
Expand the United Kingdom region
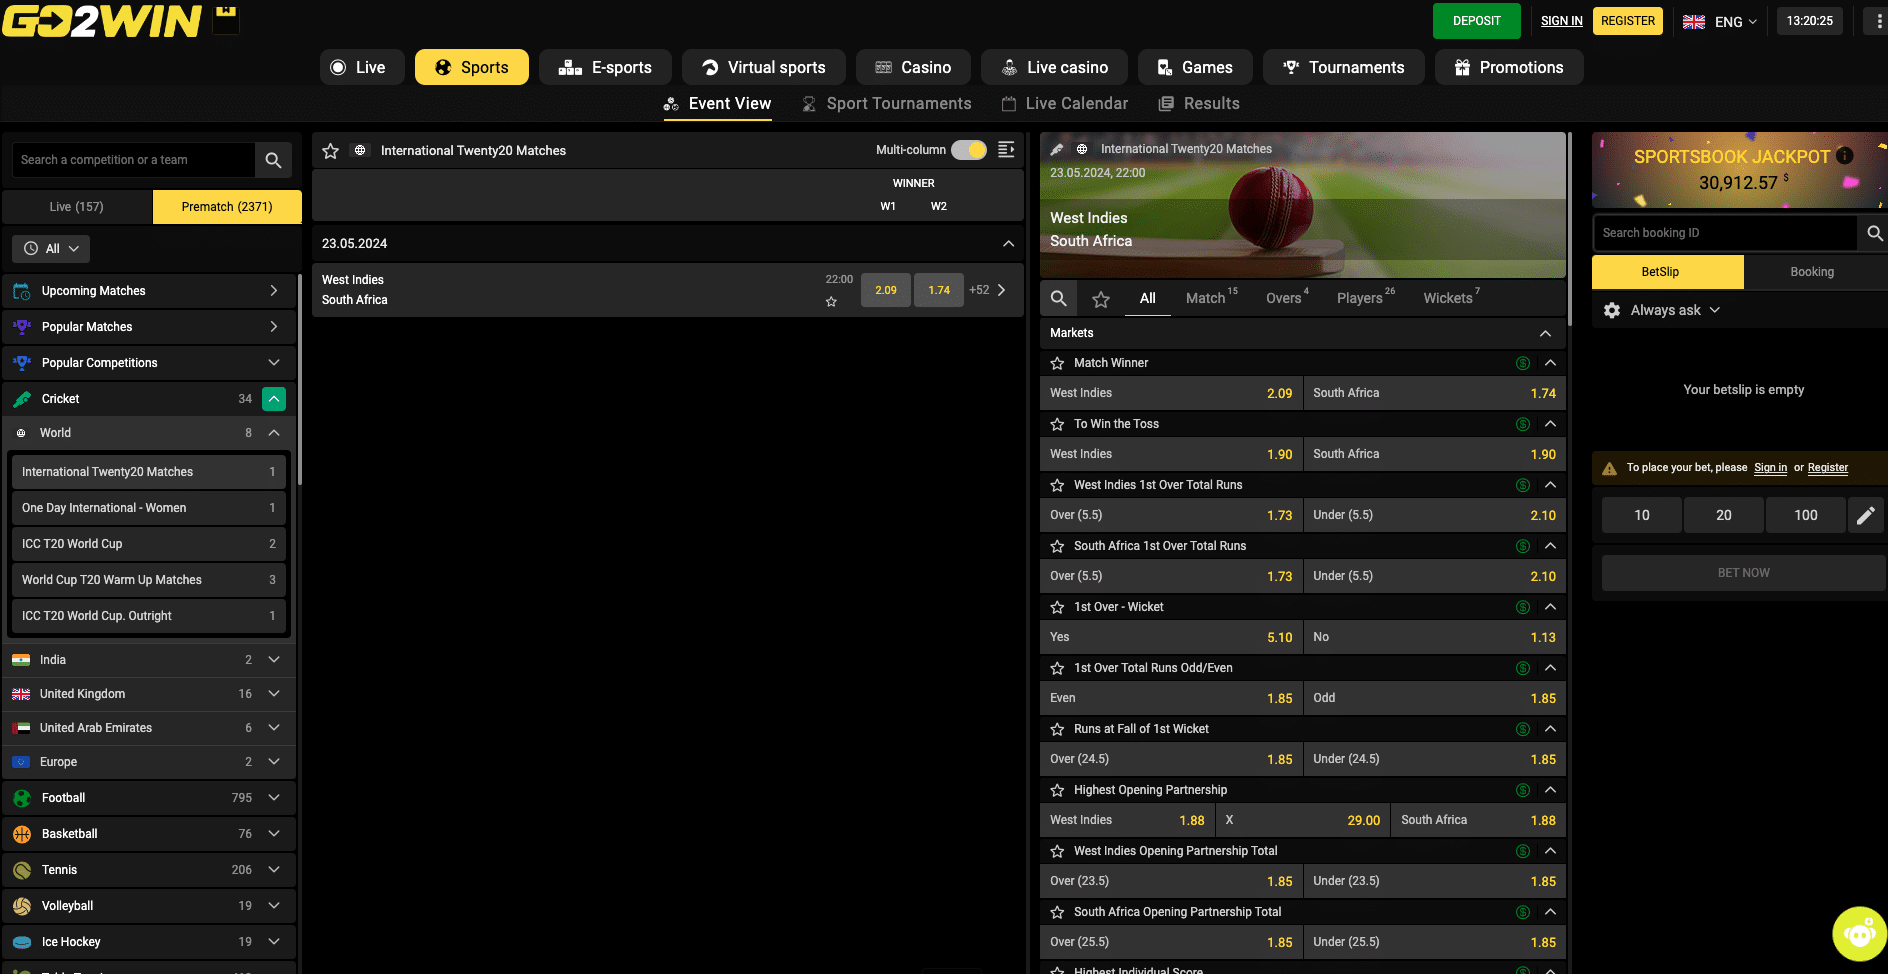click(x=274, y=694)
